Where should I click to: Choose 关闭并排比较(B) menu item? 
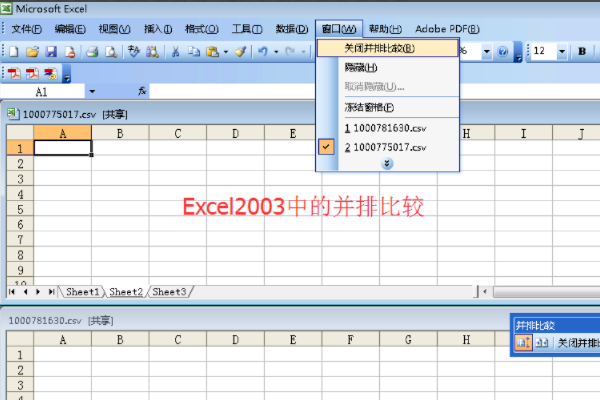388,48
